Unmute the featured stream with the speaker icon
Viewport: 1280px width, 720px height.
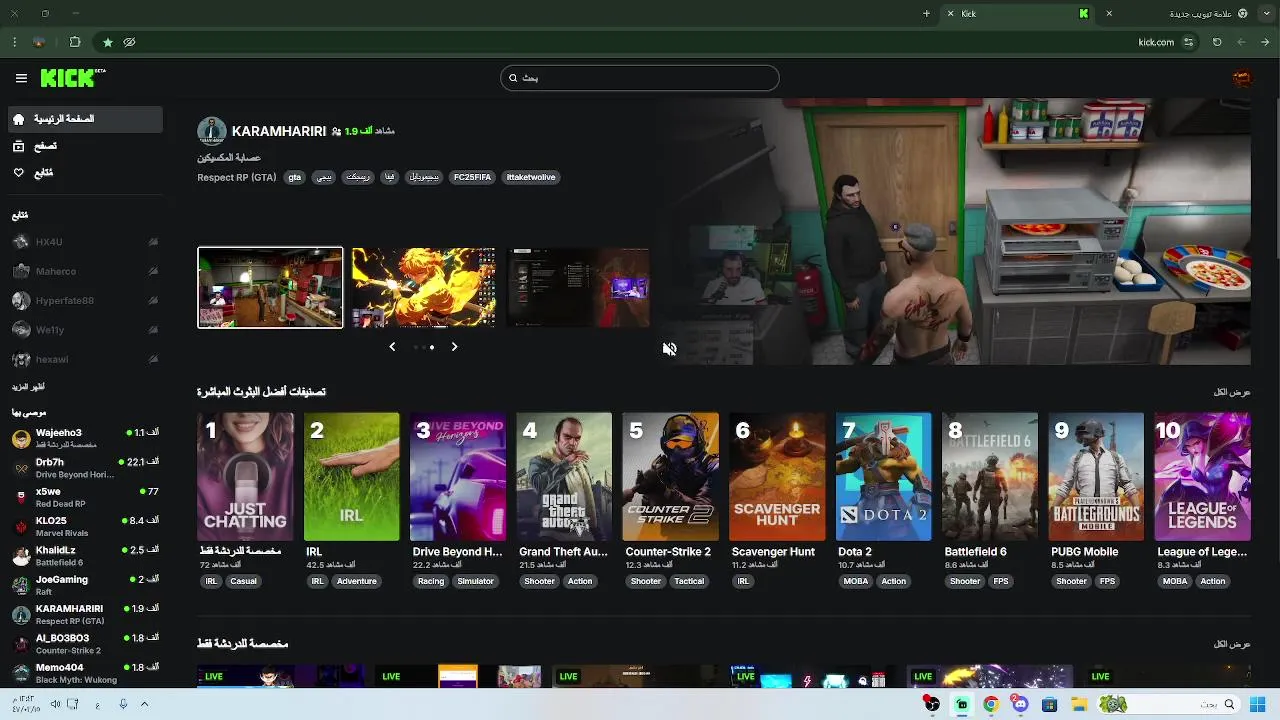[669, 348]
